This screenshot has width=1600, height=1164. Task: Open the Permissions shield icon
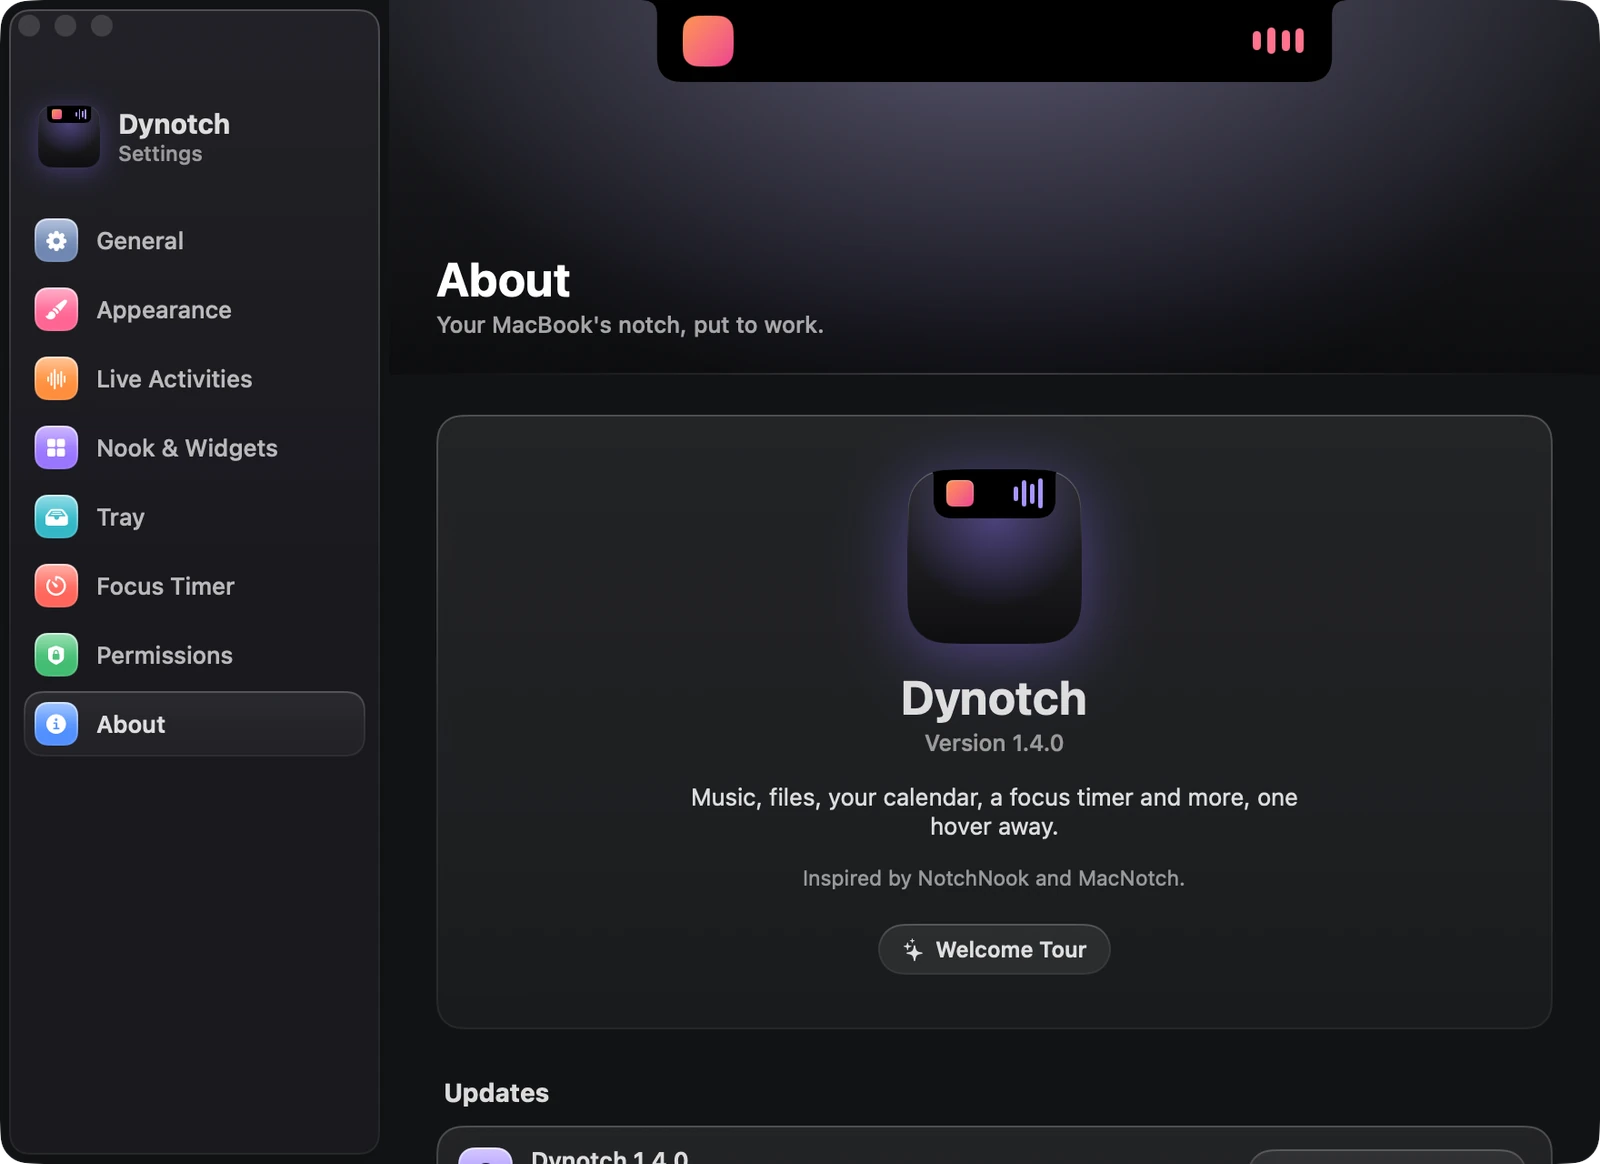coord(56,655)
